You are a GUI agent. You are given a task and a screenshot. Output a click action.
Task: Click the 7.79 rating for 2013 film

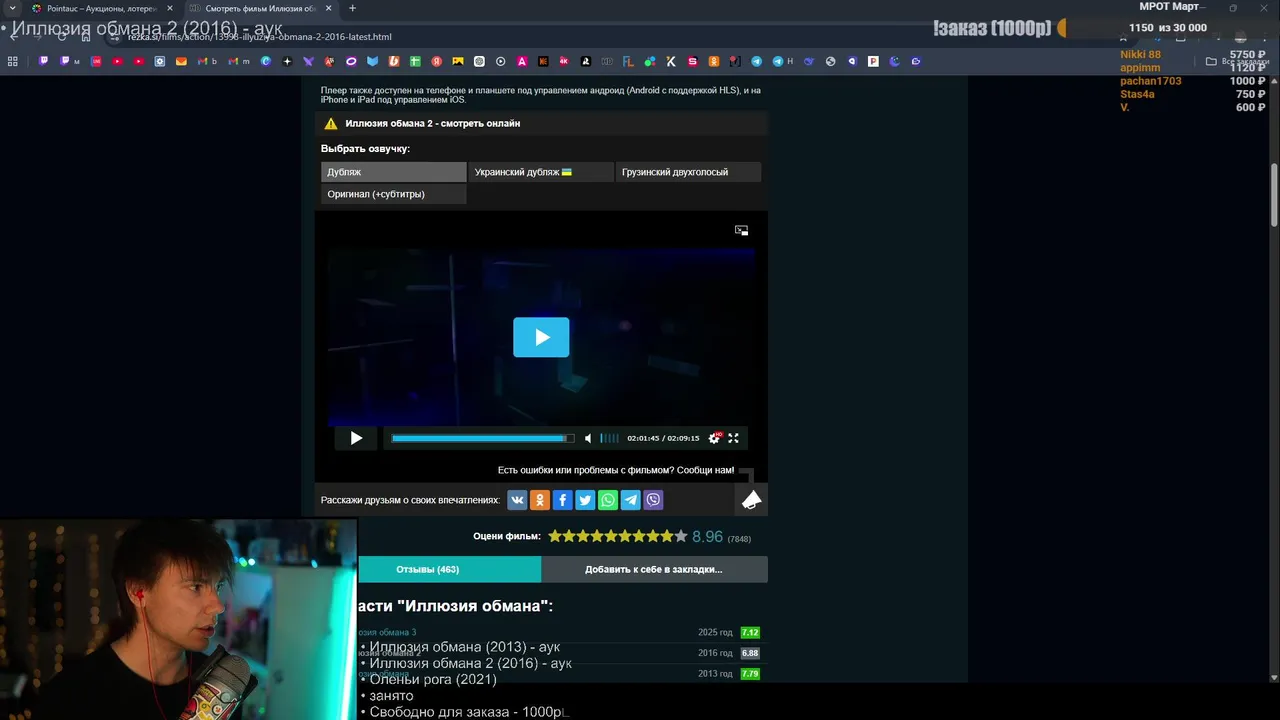750,674
